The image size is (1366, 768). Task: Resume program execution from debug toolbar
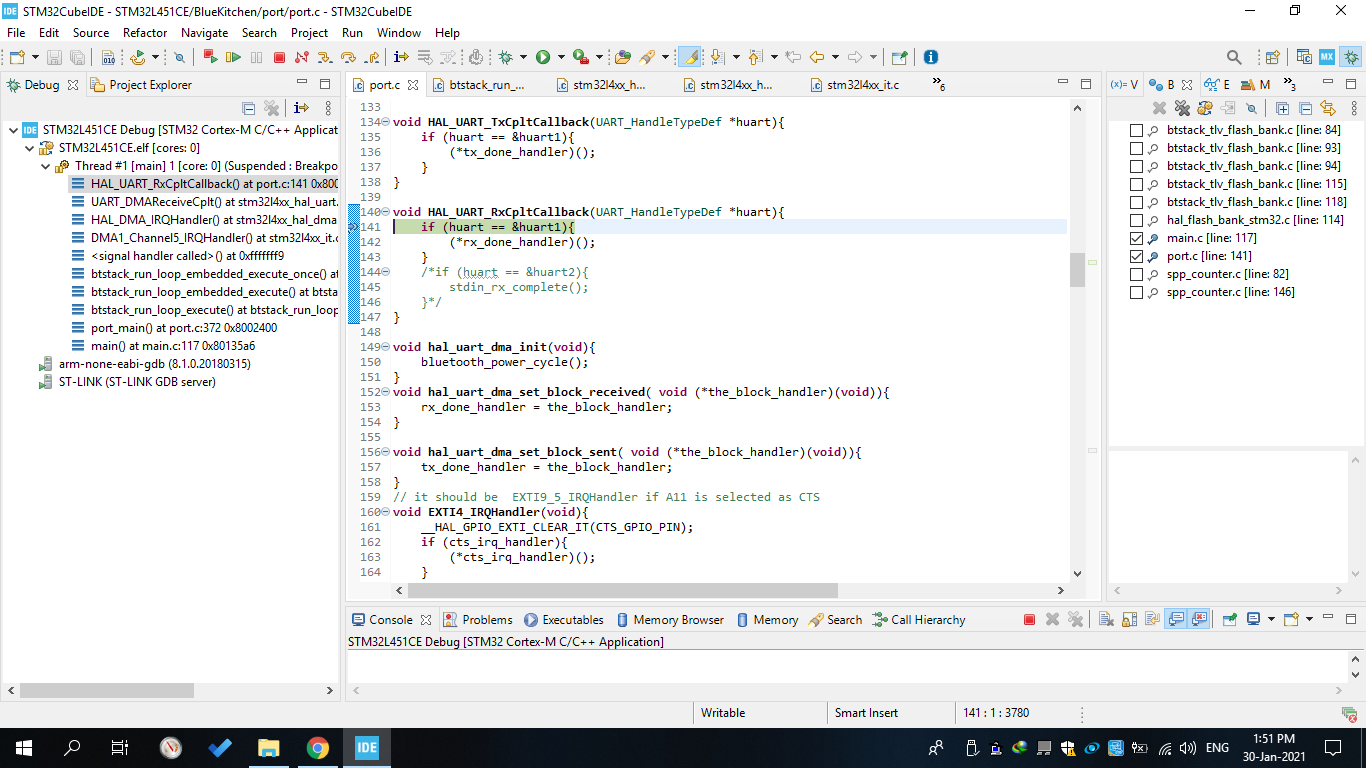click(x=232, y=56)
